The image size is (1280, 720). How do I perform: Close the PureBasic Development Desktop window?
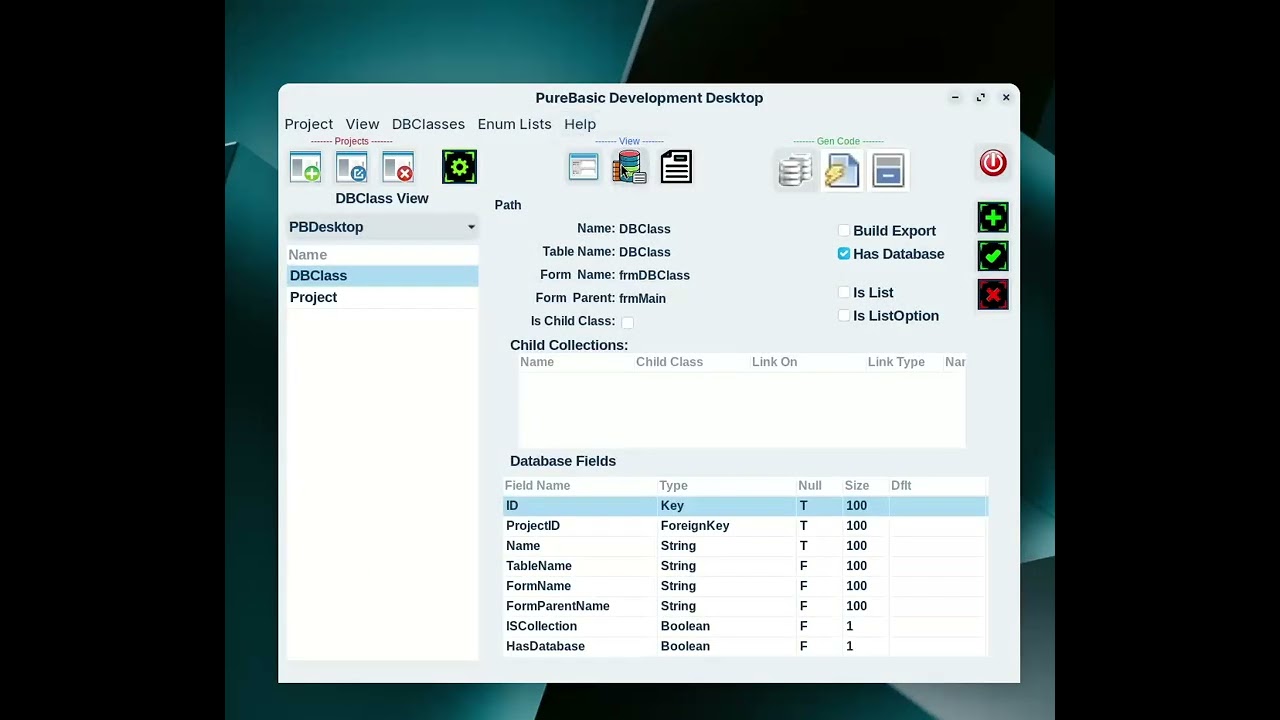[x=1006, y=97]
